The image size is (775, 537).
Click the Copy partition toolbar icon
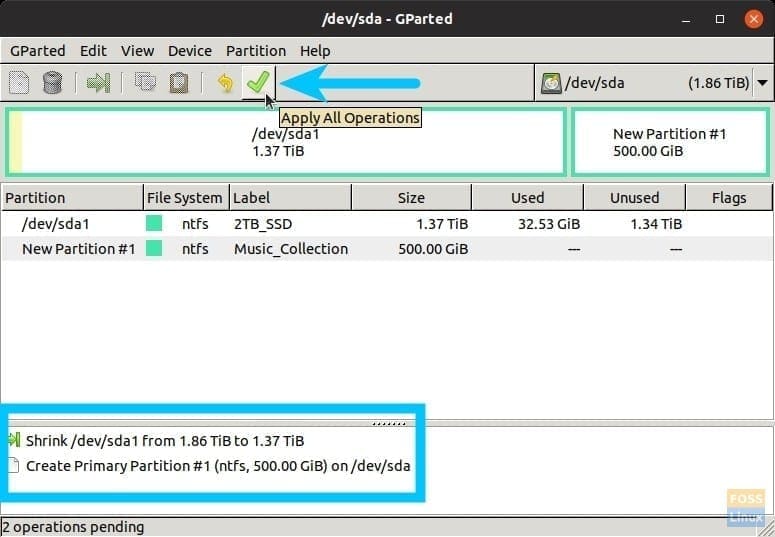145,83
